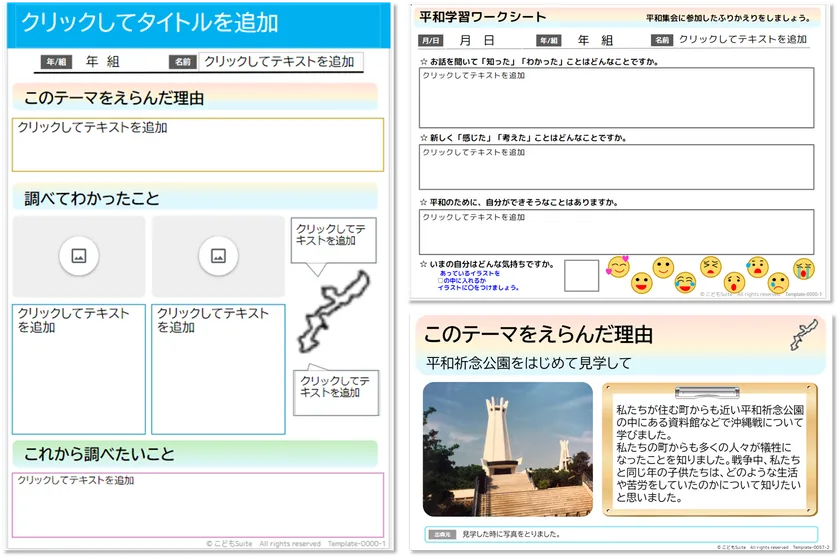The height and width of the screenshot is (558, 840).
Task: Select the loudly crying emoji at far right
Action: point(803,269)
